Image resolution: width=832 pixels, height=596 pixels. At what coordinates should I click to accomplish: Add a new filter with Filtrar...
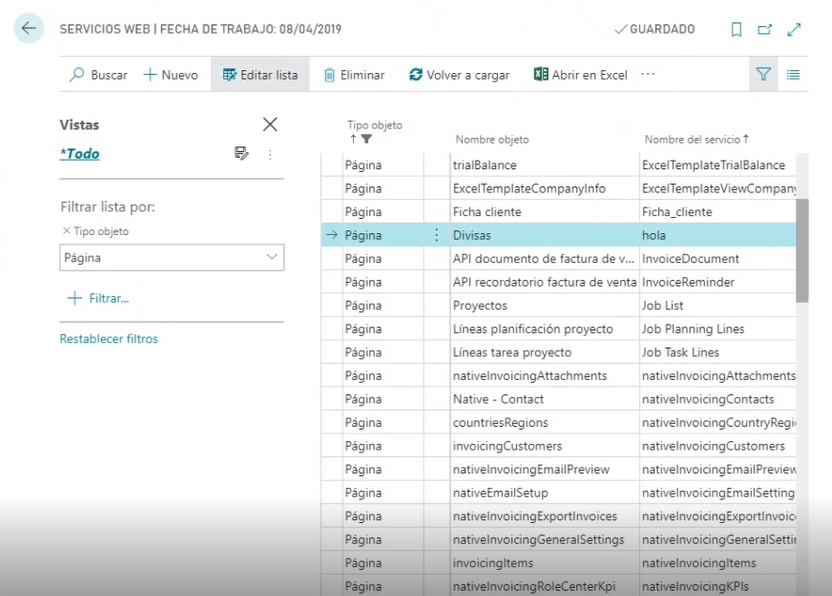(x=98, y=298)
